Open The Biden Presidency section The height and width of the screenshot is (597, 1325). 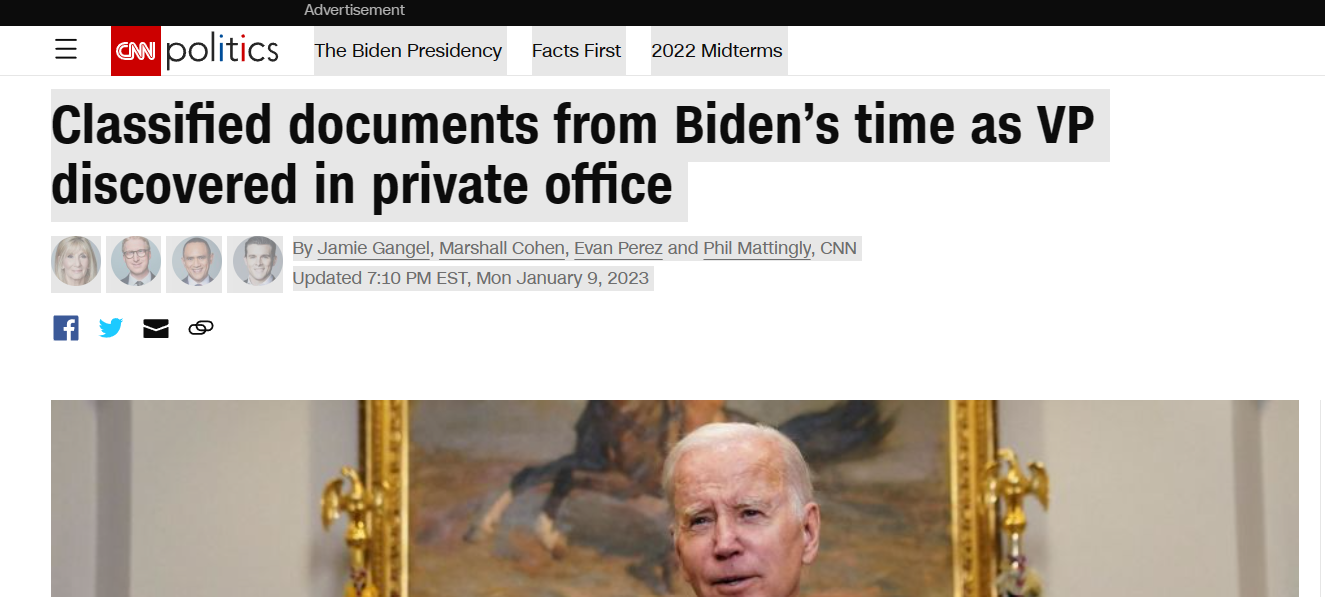pyautogui.click(x=408, y=51)
